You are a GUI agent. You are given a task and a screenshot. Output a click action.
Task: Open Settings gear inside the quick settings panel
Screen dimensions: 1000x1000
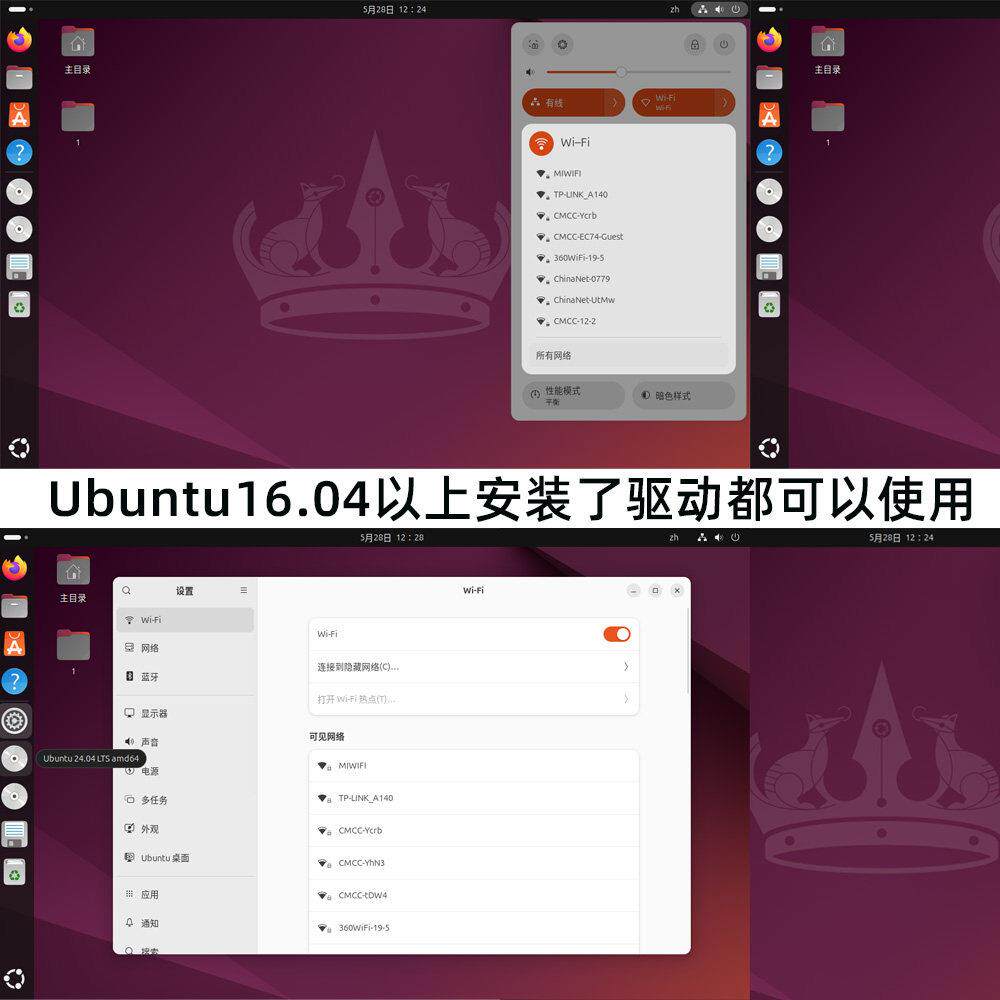point(562,45)
